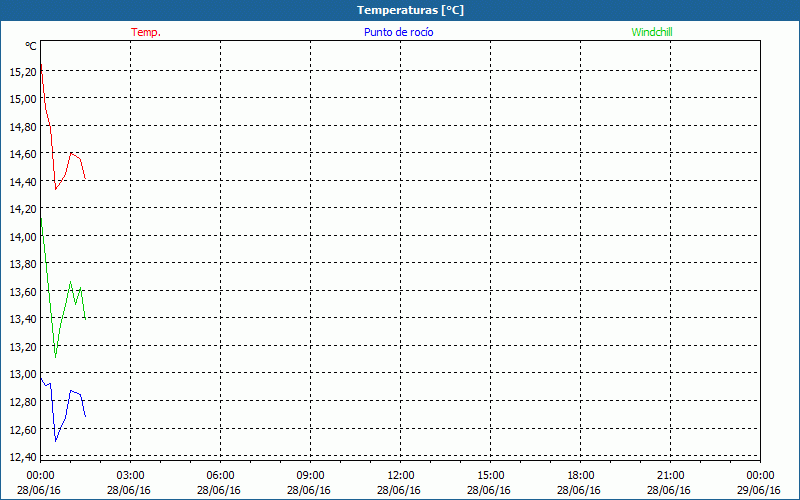Click the 13,80 y-axis value
The image size is (800, 500).
(x=23, y=264)
